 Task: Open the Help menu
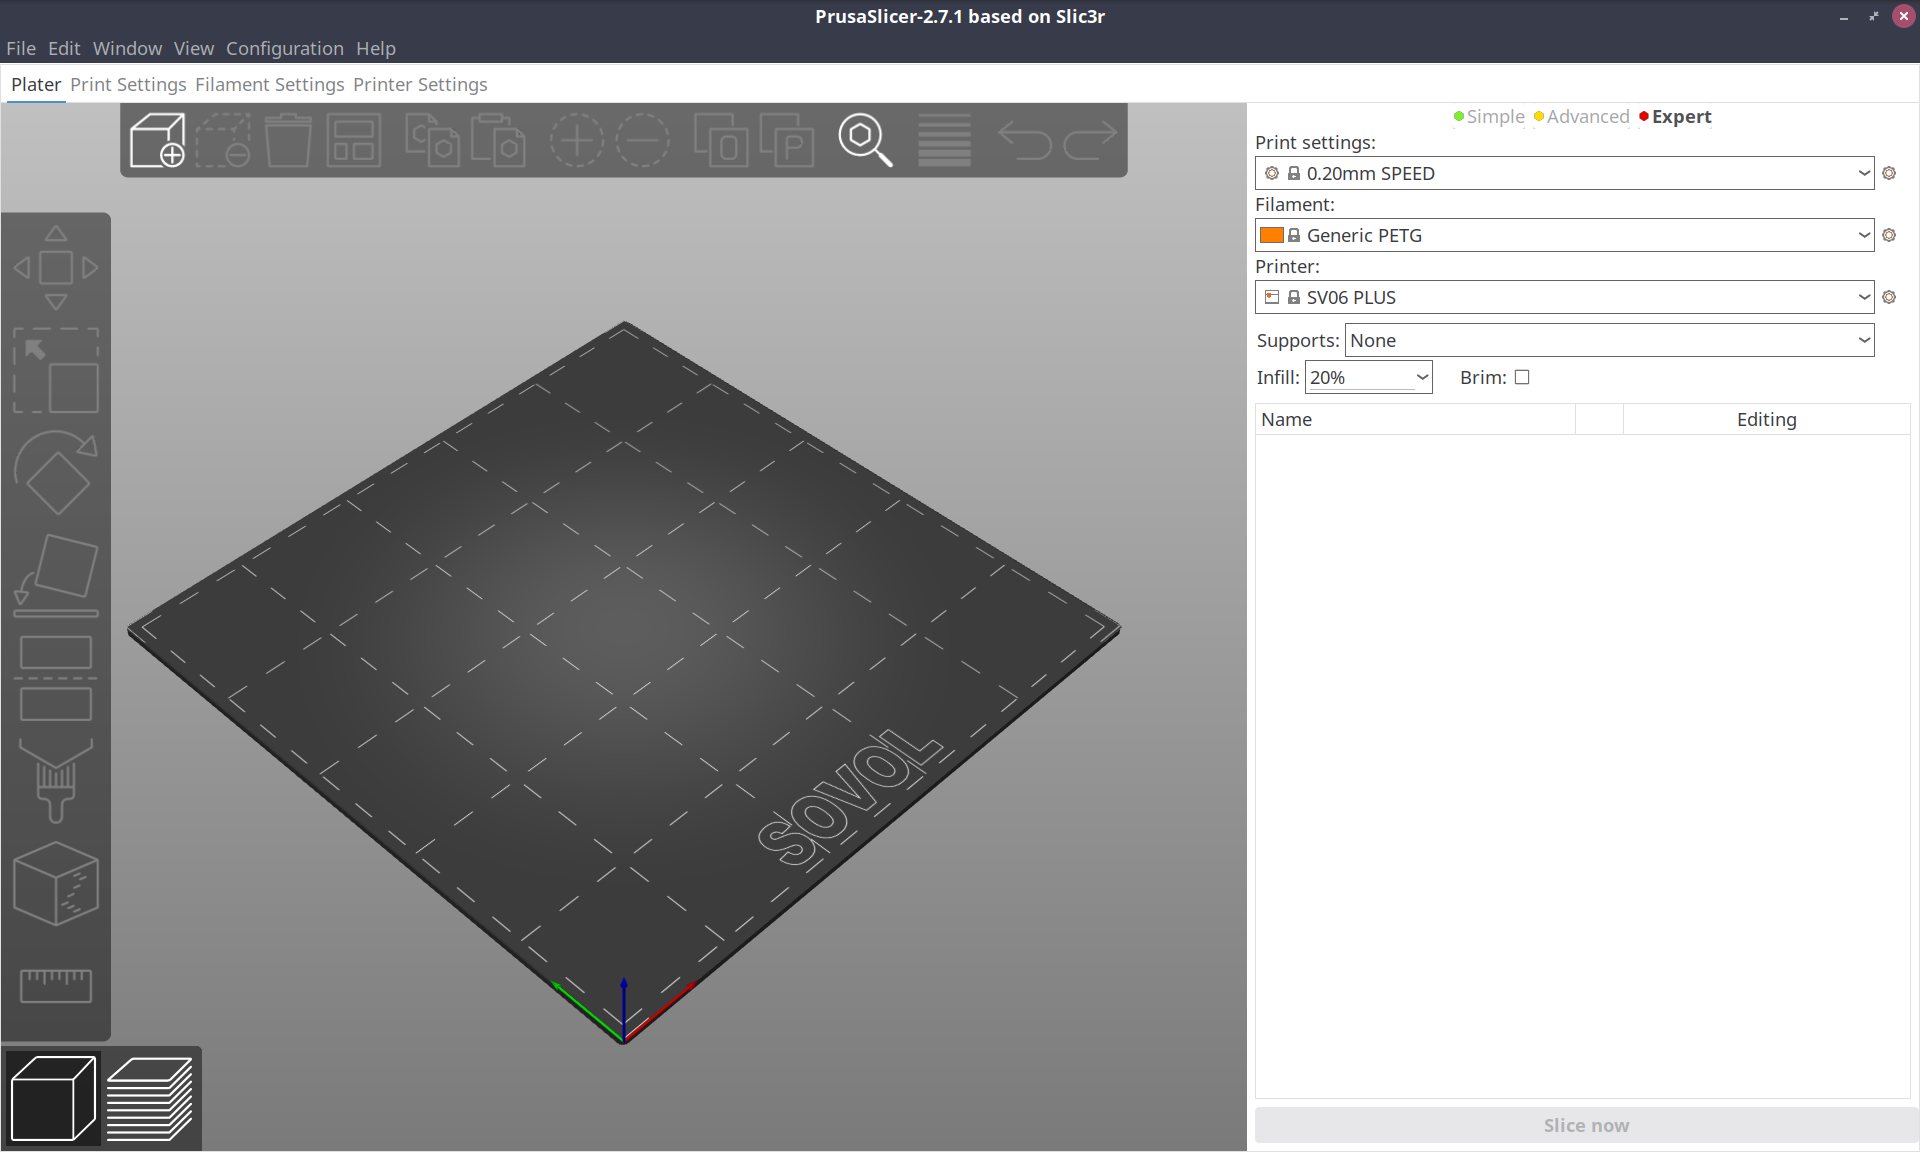point(376,48)
